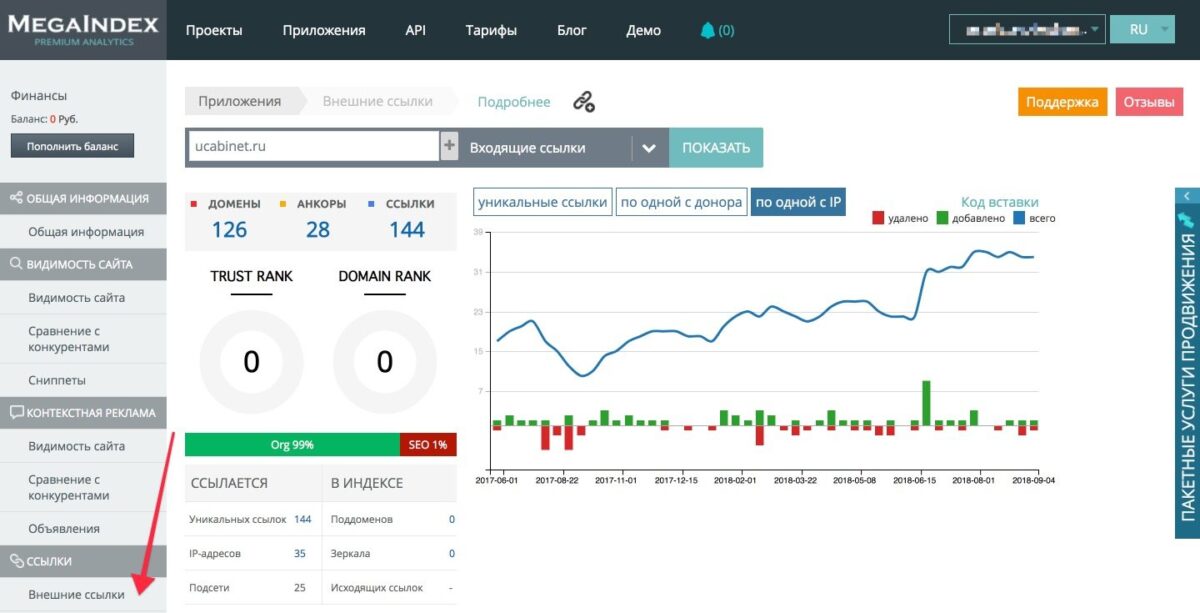The height and width of the screenshot is (613, 1200).
Task: Go to the API menu item
Action: click(x=415, y=30)
